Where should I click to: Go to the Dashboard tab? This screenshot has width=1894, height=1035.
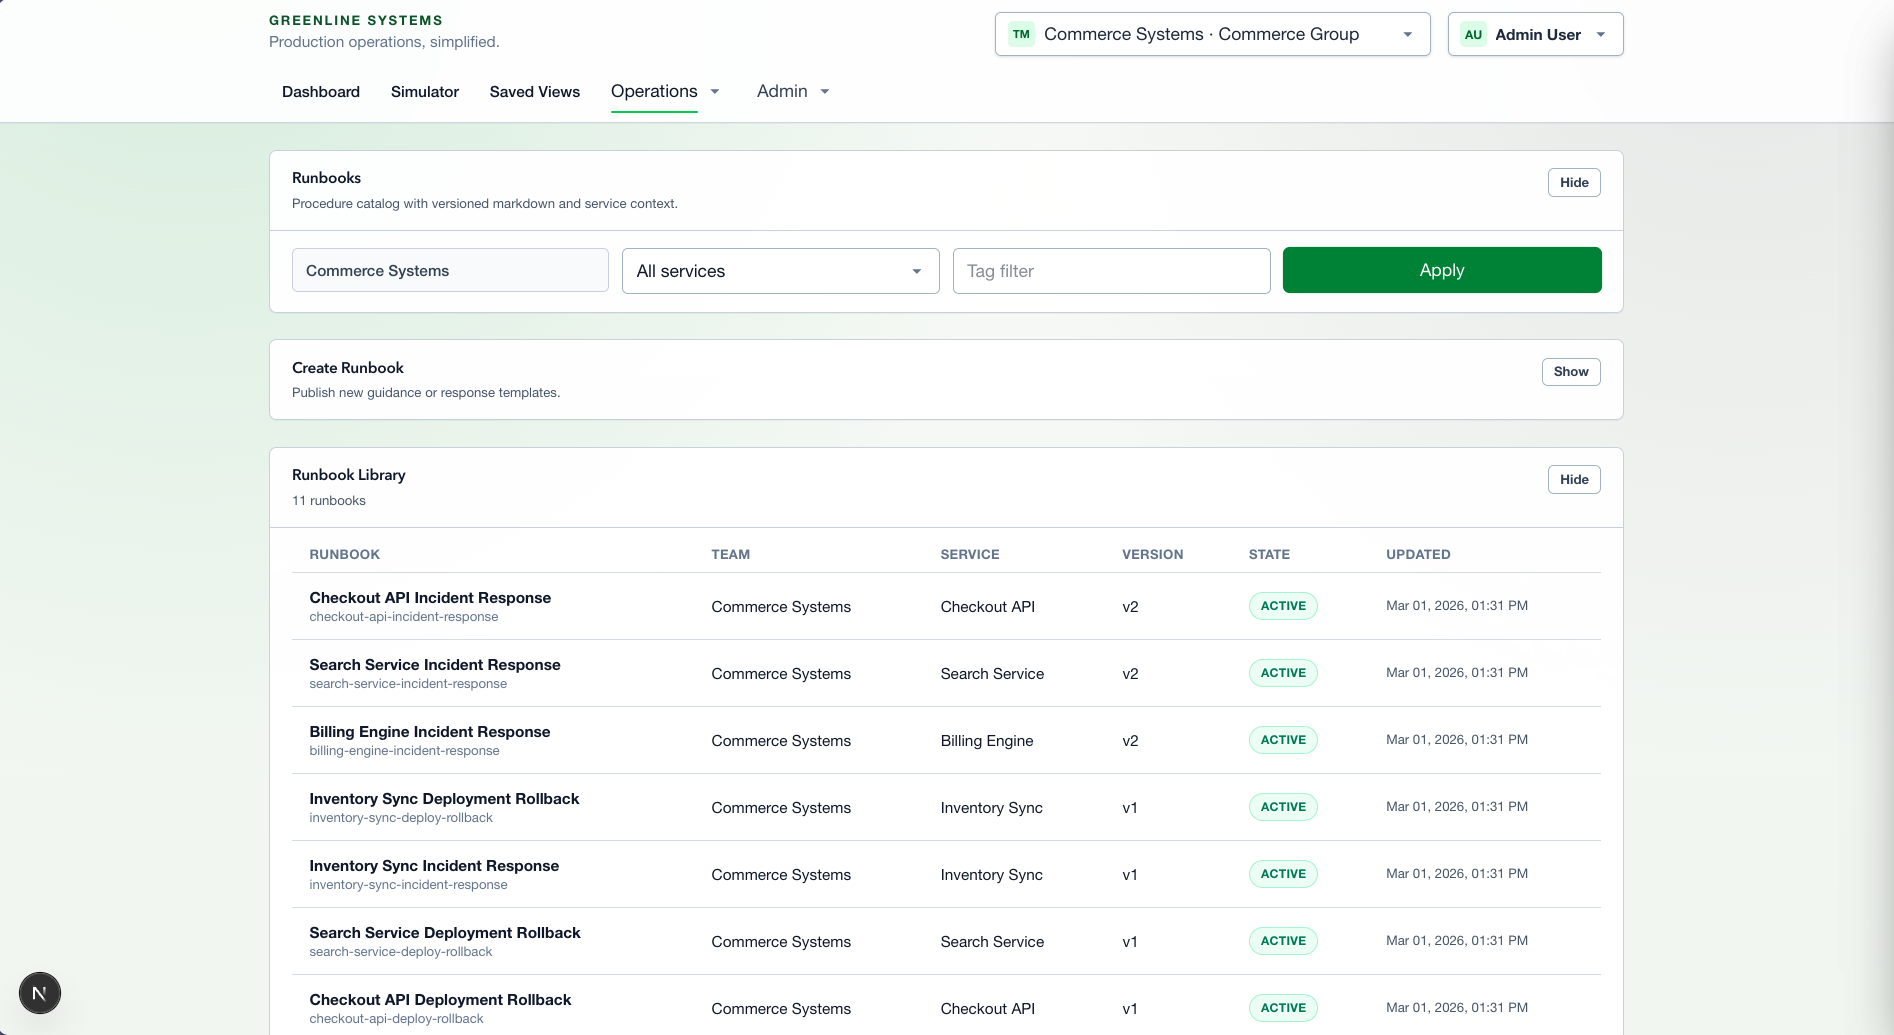(321, 92)
